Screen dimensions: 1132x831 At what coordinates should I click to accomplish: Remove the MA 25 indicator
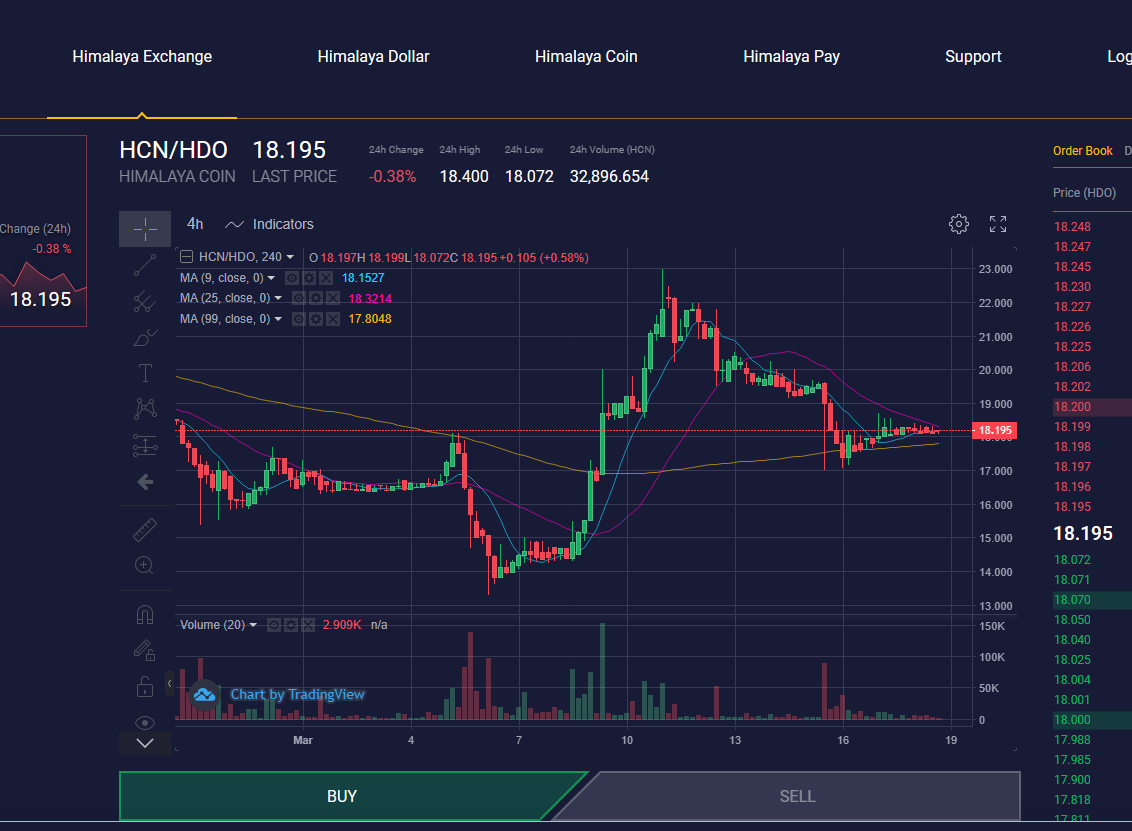(x=333, y=298)
